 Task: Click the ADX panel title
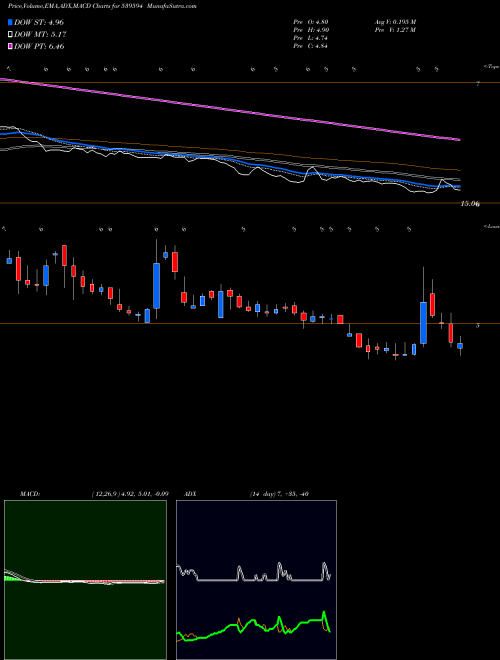coord(191,494)
